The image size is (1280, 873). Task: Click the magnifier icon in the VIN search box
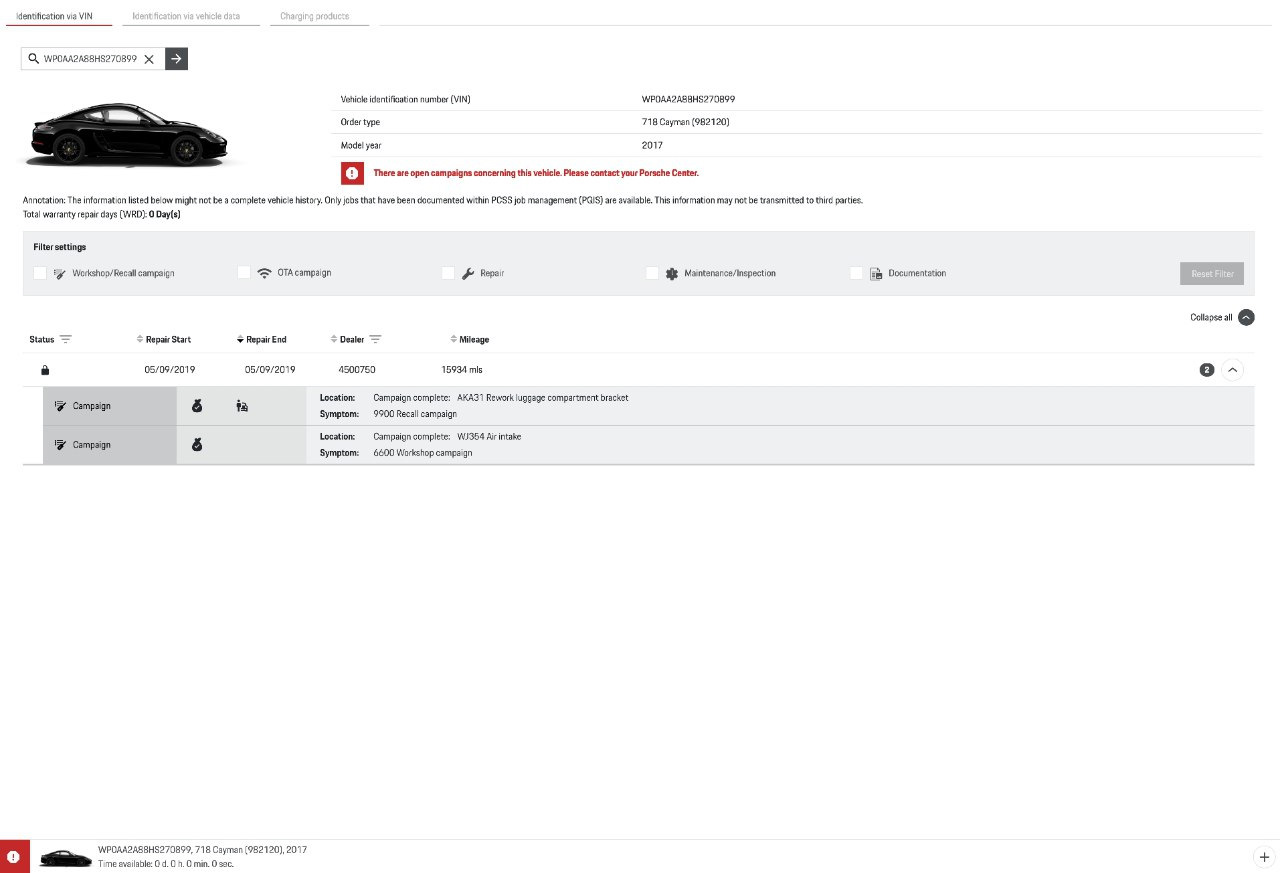click(x=33, y=59)
